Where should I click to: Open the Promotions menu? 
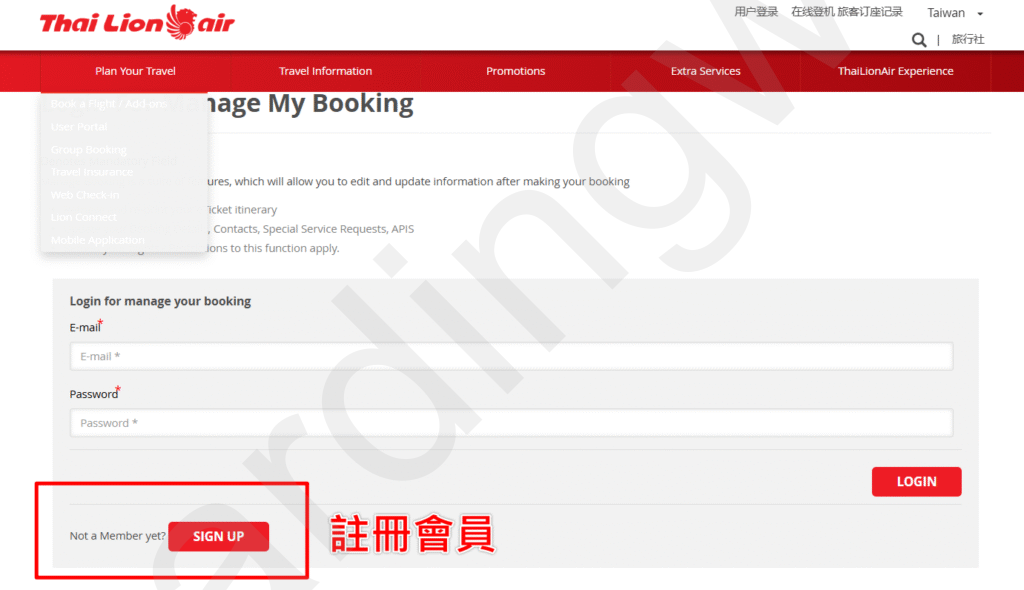click(x=515, y=71)
